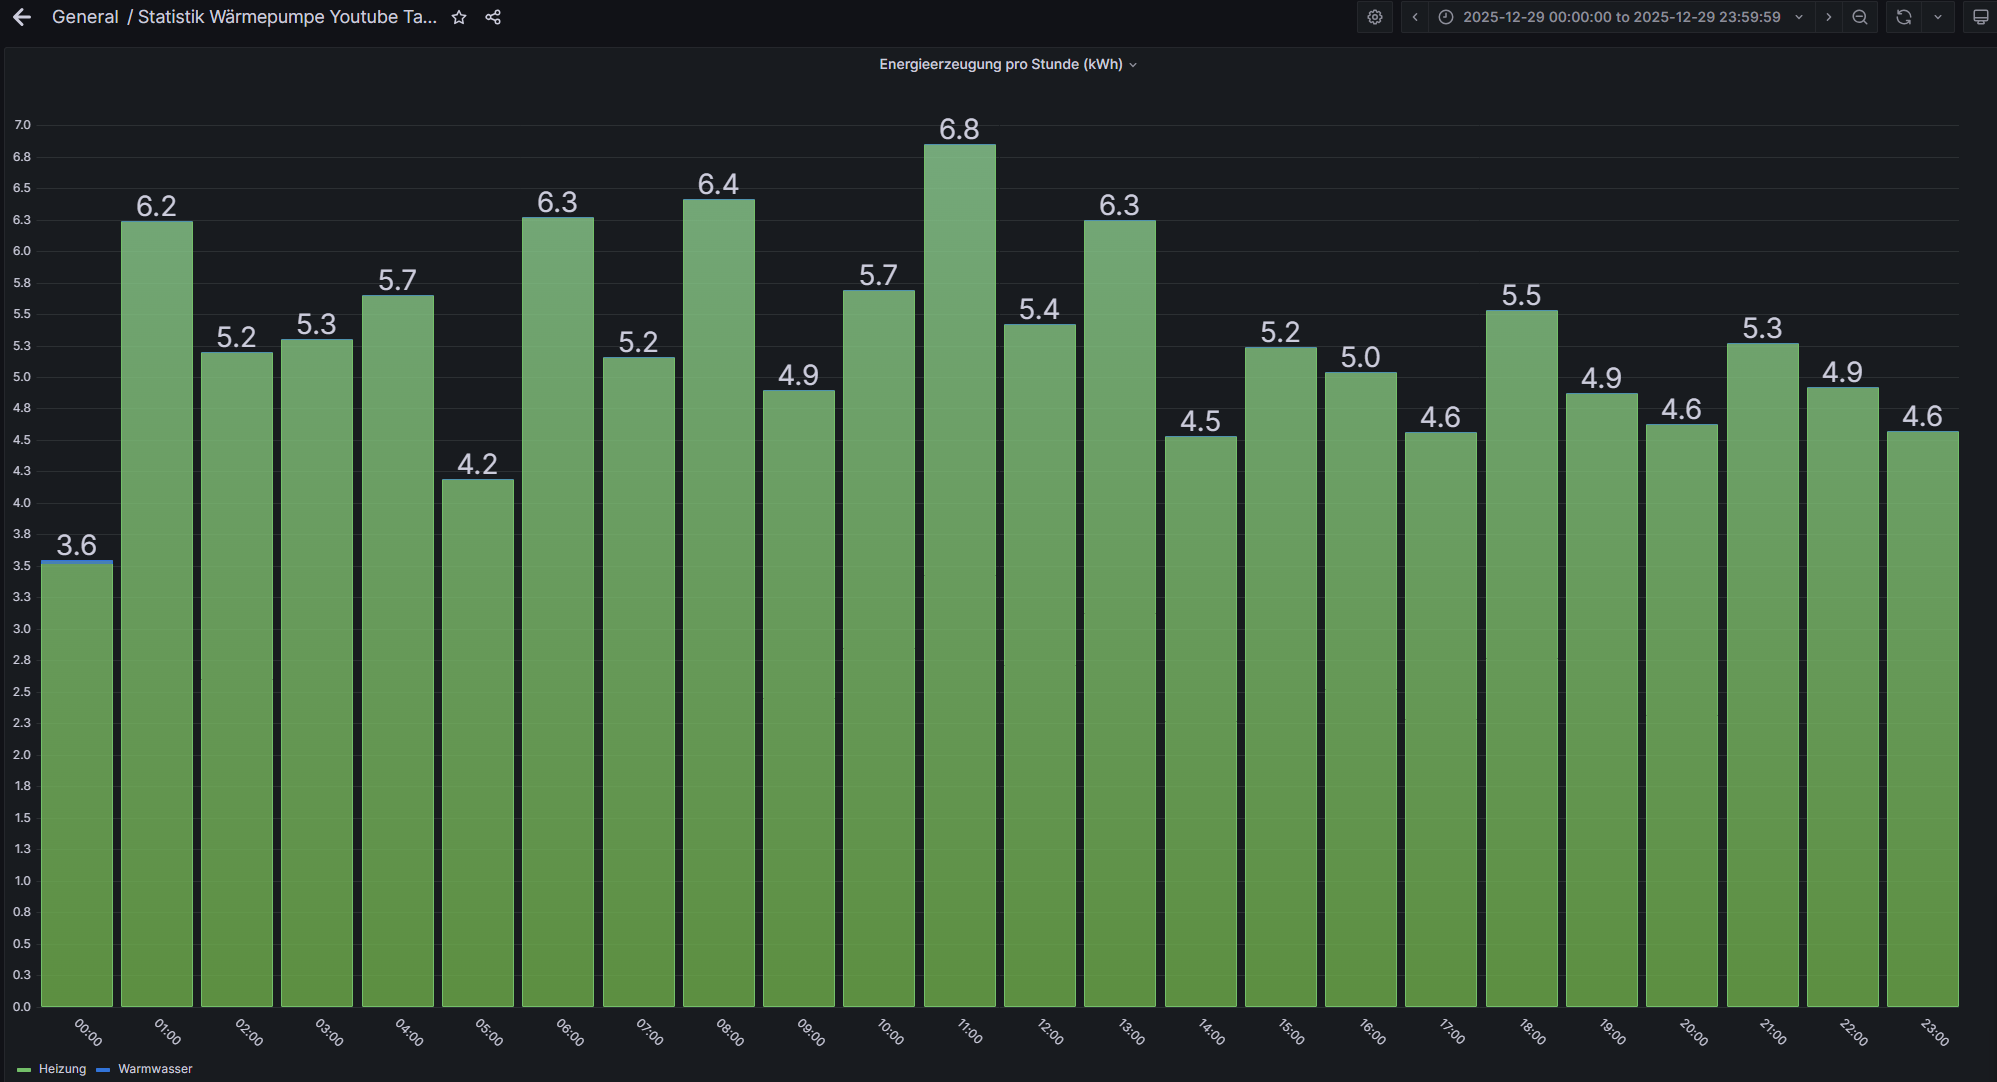Go back with the arrow icon
The width and height of the screenshot is (1997, 1082).
coord(22,17)
